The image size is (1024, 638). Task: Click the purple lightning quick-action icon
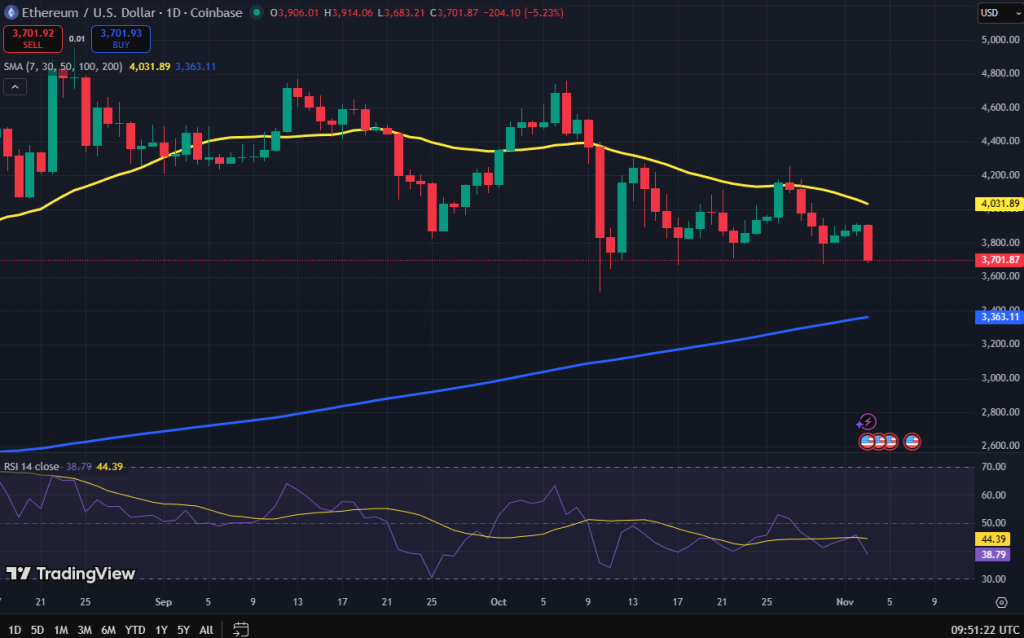(x=867, y=423)
